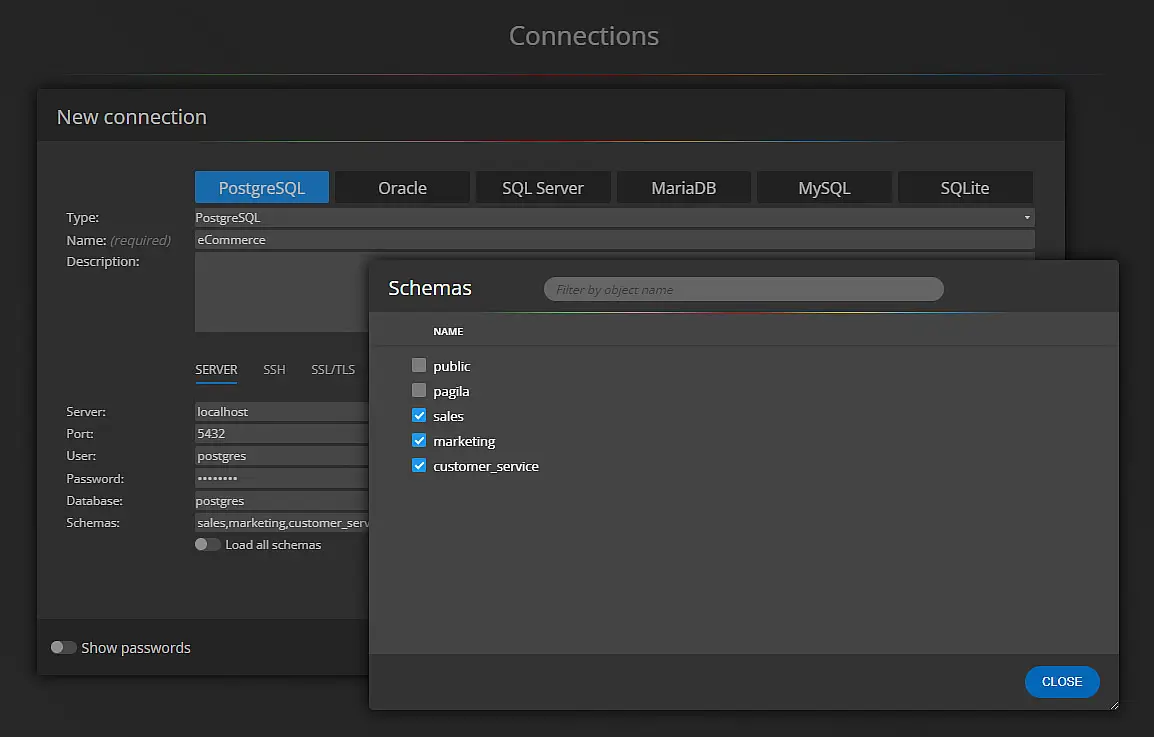This screenshot has height=737, width=1154.
Task: Click the Description text area
Action: (282, 292)
